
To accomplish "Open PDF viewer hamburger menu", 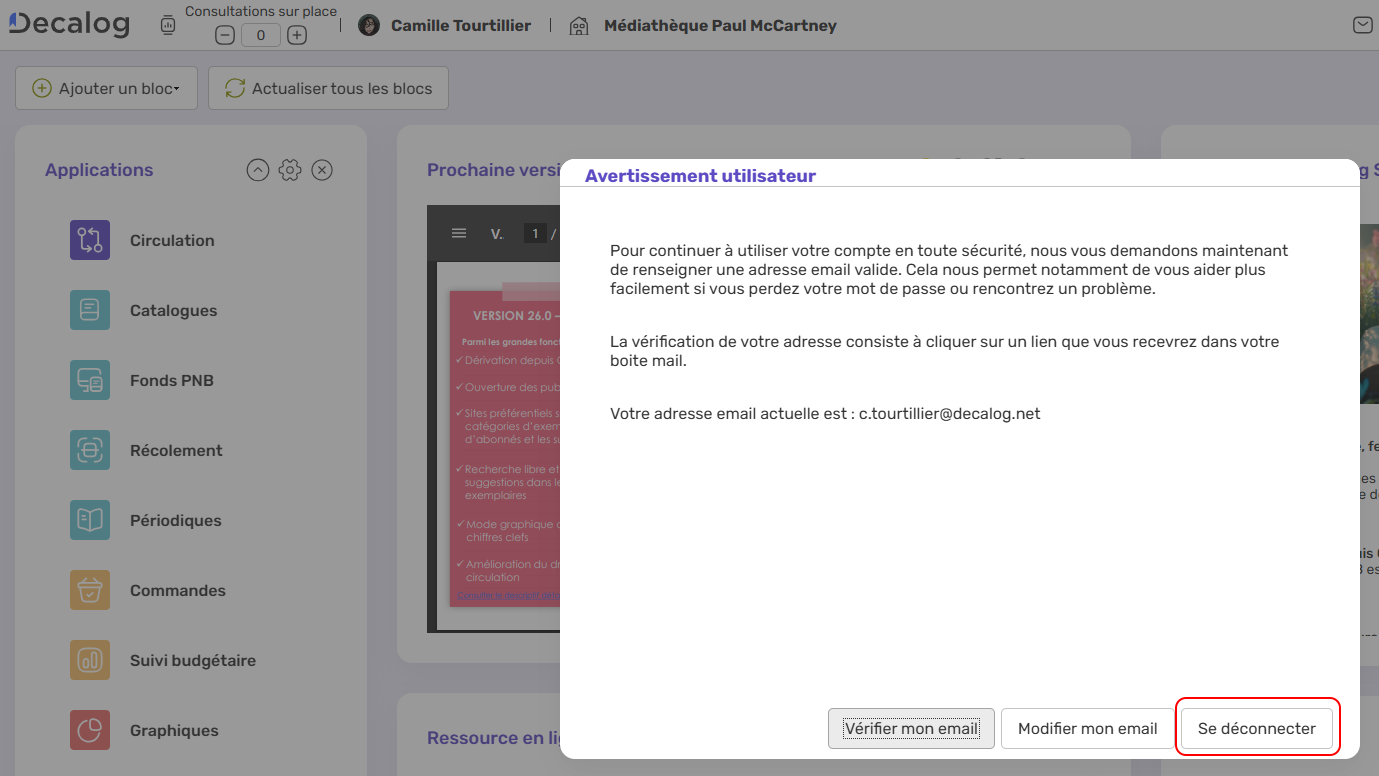I will [x=459, y=233].
